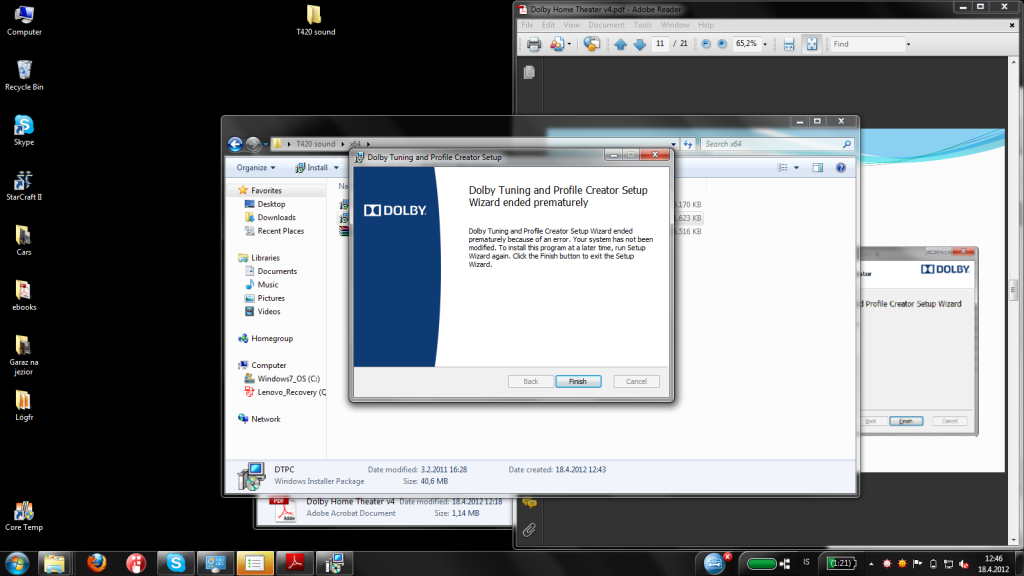Image resolution: width=1024 pixels, height=576 pixels.
Task: Select the fit-width scrolling icon in Adobe Reader
Action: [789, 44]
